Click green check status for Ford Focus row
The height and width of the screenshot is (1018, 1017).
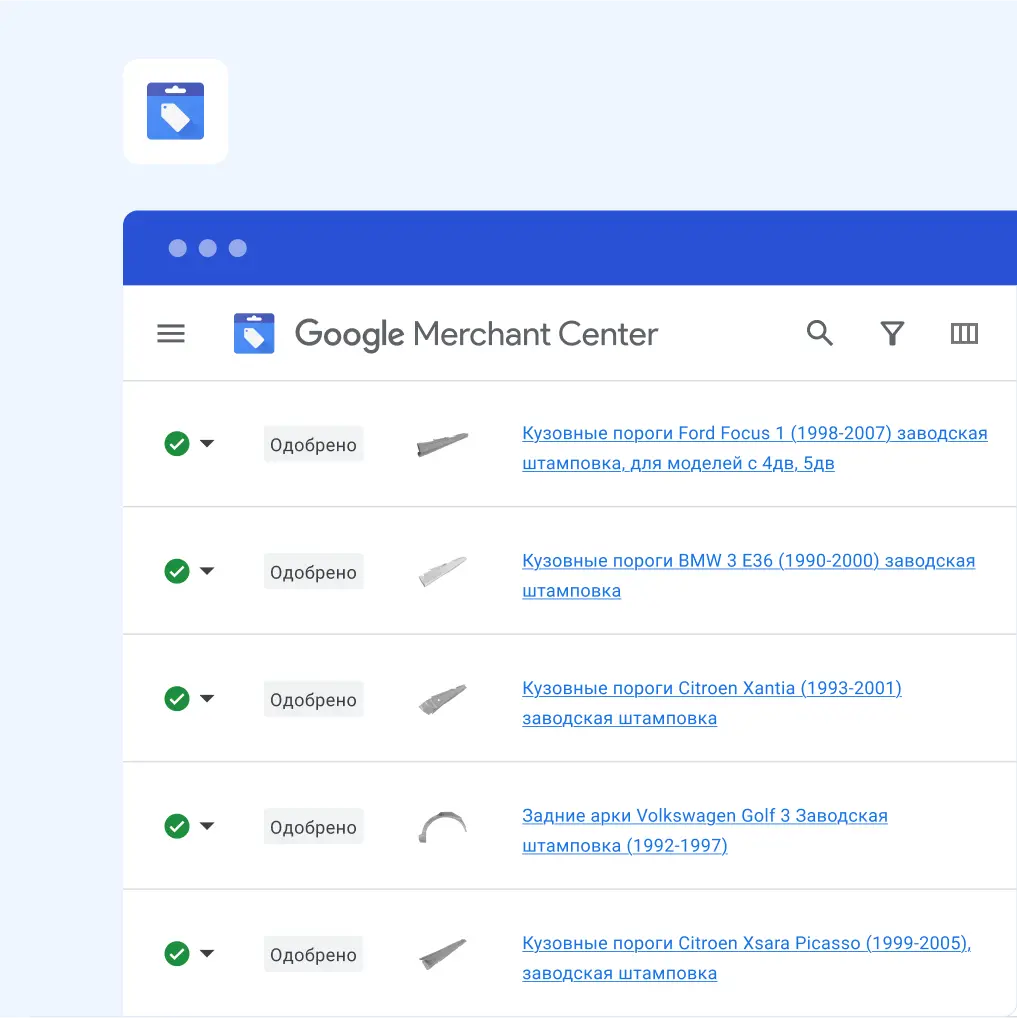click(177, 444)
